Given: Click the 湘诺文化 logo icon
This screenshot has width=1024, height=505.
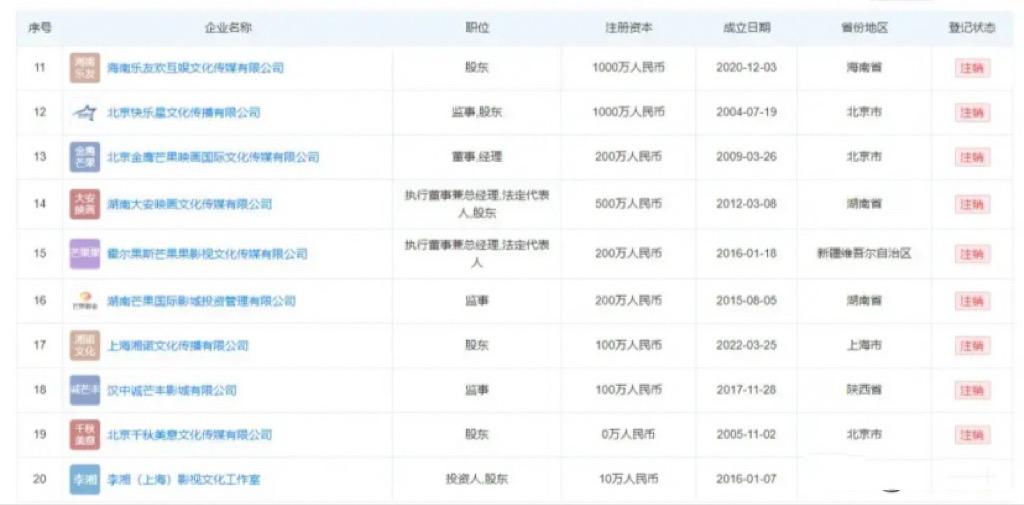Looking at the screenshot, I should pyautogui.click(x=84, y=346).
